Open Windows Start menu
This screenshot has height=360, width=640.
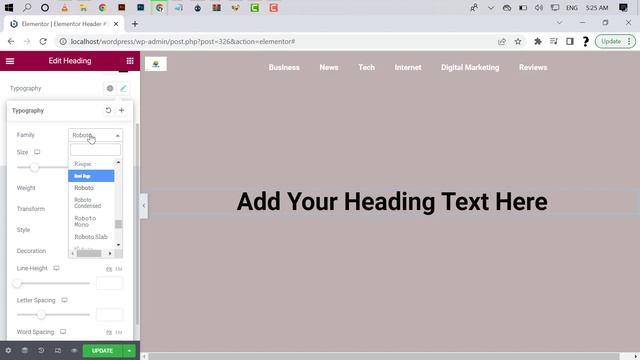point(8,7)
